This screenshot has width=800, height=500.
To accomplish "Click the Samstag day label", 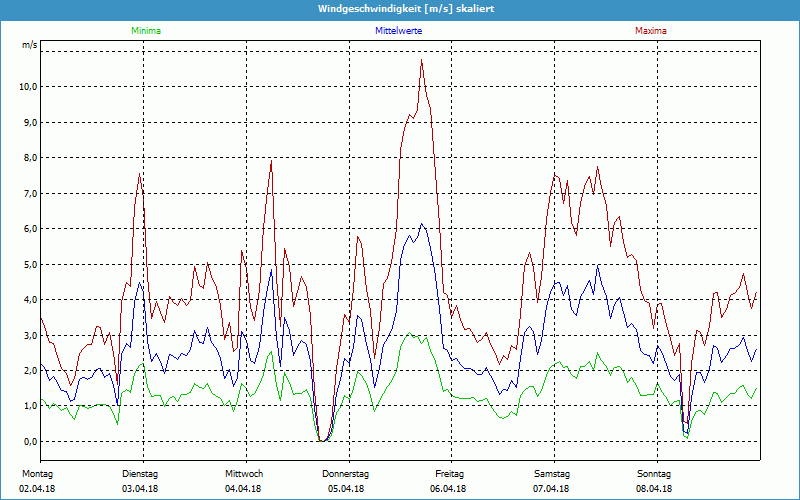I will [552, 474].
